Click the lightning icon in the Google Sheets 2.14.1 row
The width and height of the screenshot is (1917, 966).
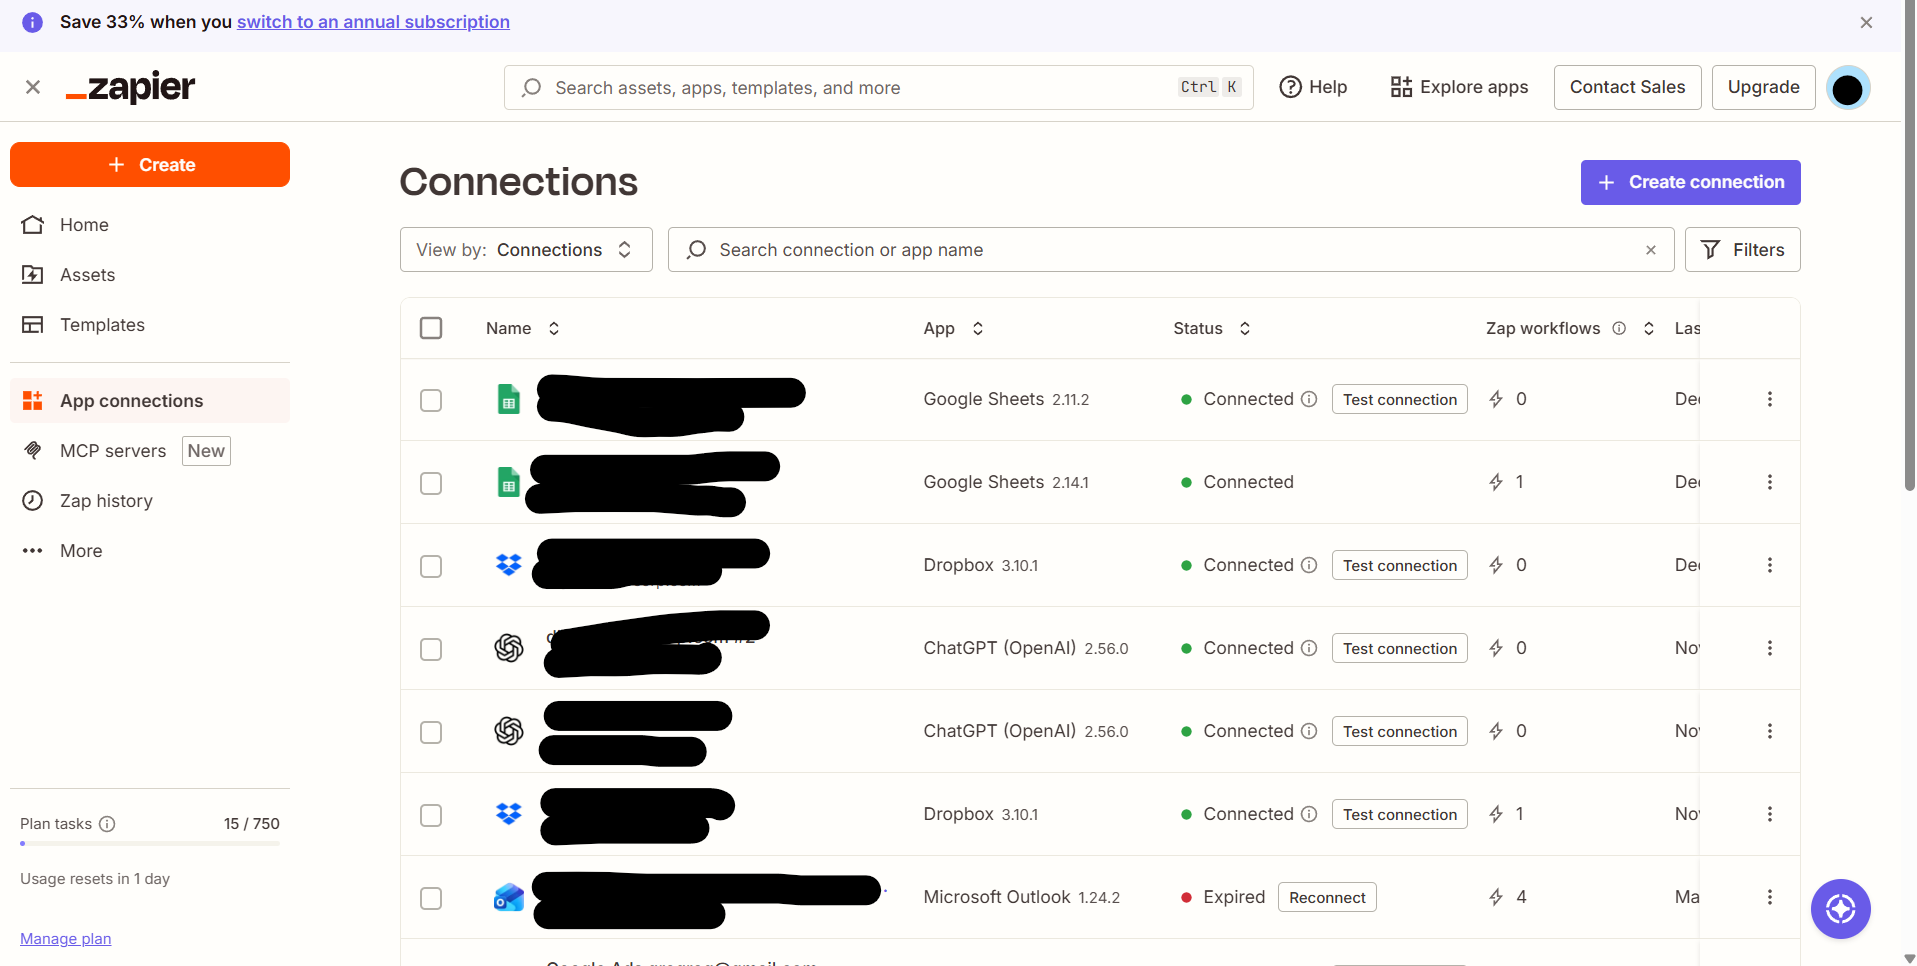pos(1496,482)
